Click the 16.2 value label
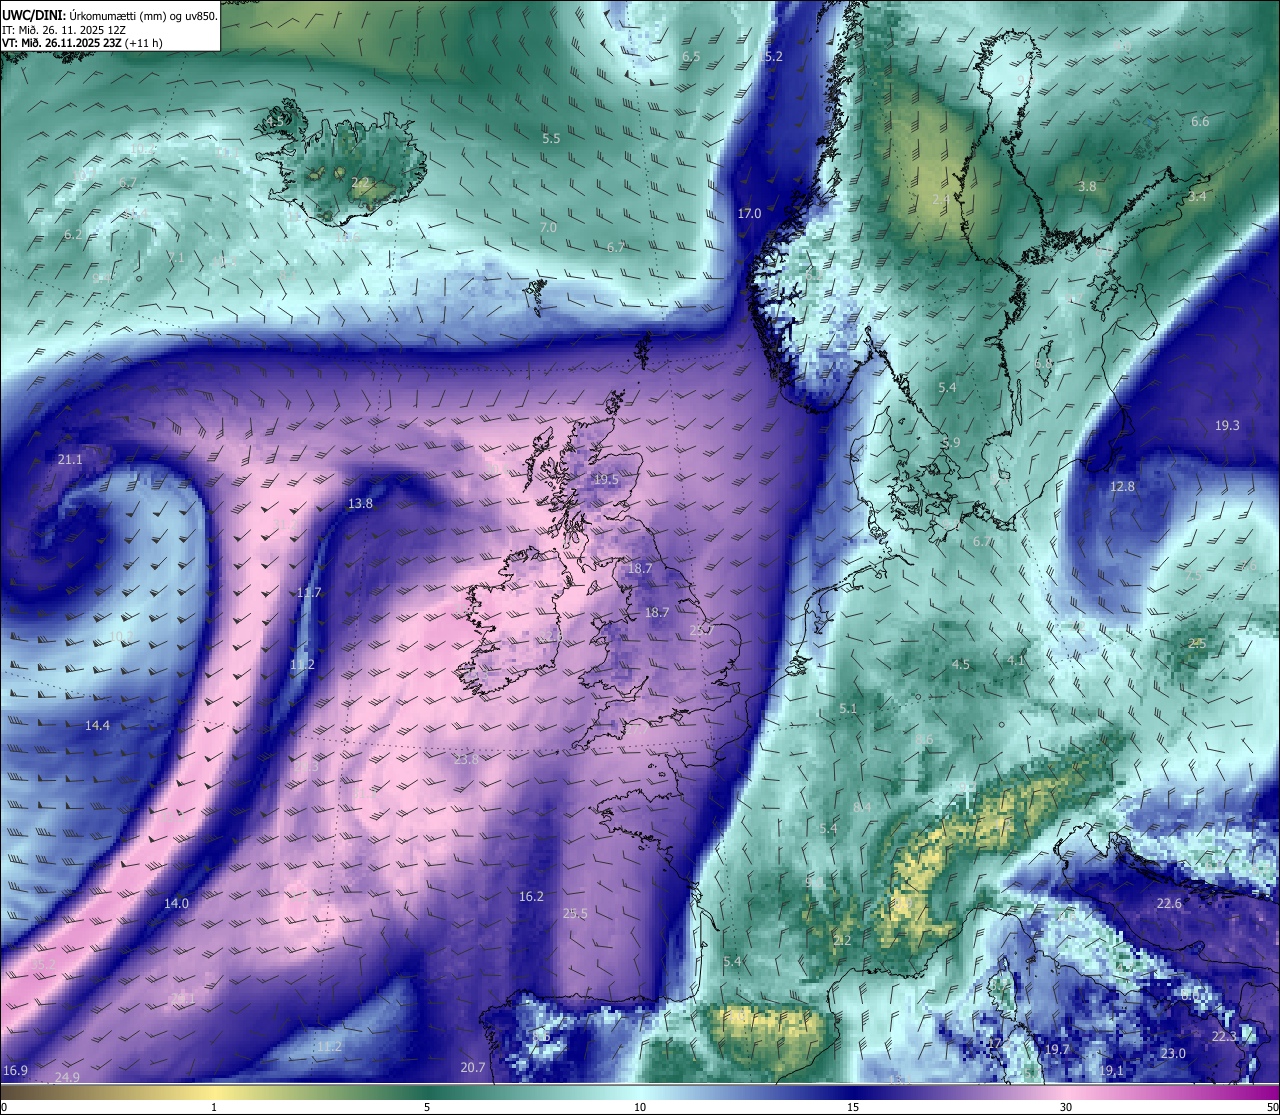The image size is (1280, 1115). [x=531, y=896]
